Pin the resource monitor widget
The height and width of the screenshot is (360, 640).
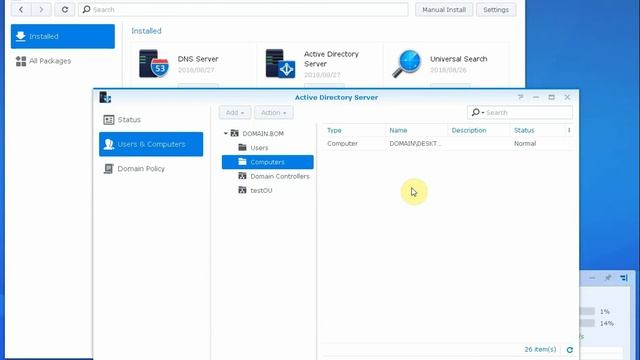coord(608,278)
